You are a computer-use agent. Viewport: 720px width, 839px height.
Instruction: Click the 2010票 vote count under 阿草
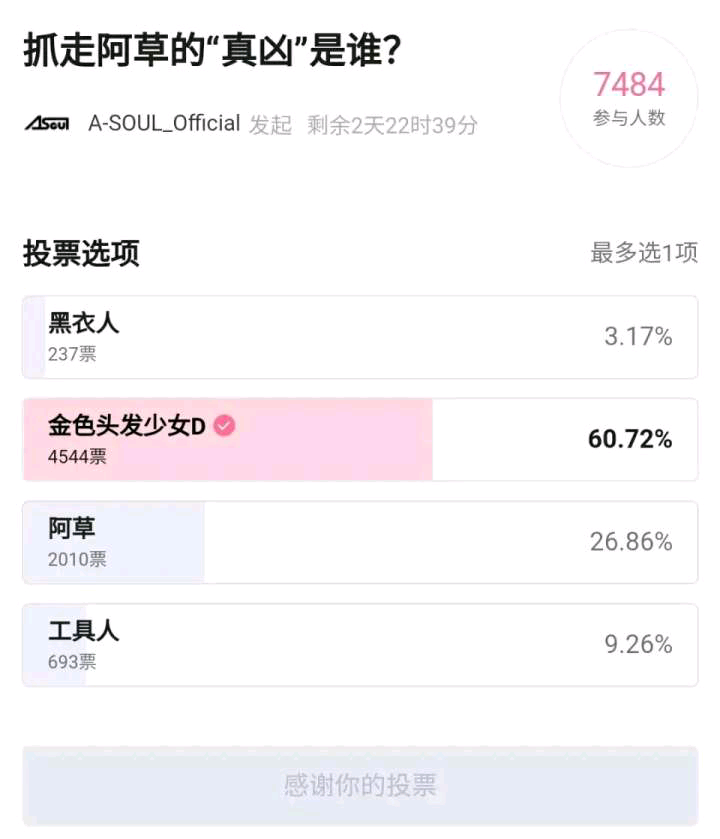pyautogui.click(x=77, y=560)
